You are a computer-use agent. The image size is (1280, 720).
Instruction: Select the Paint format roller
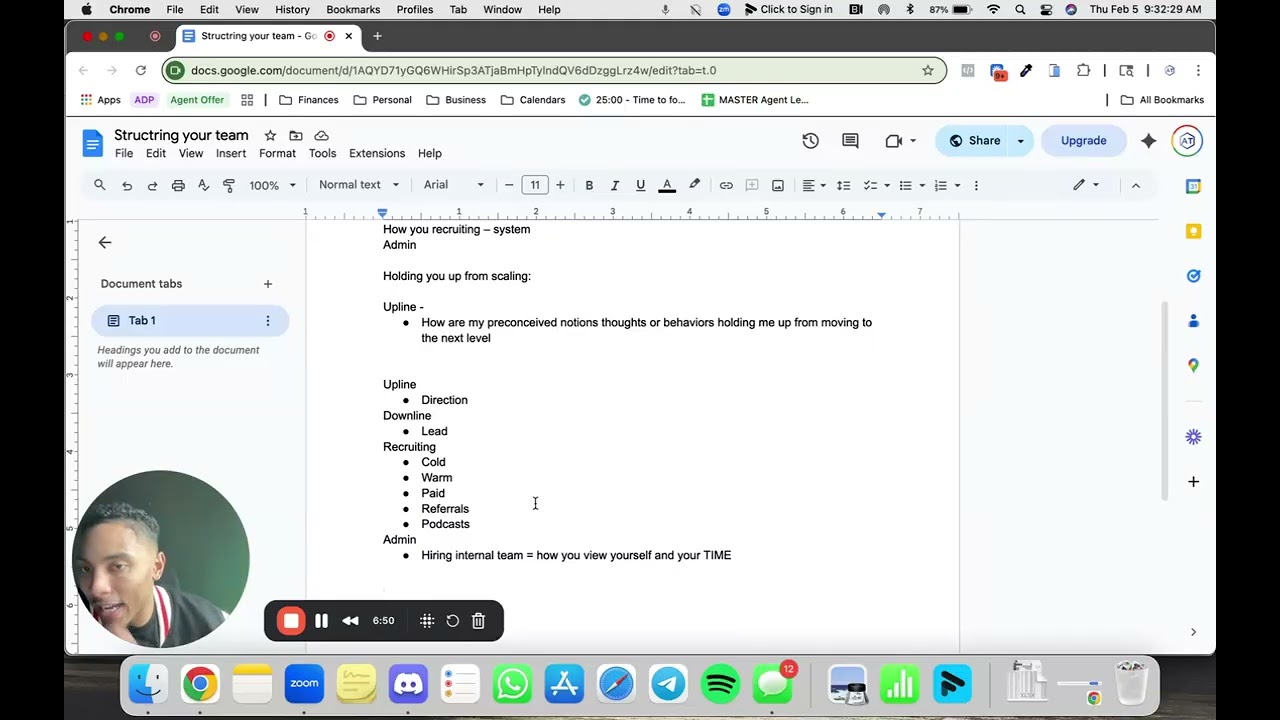pos(229,185)
